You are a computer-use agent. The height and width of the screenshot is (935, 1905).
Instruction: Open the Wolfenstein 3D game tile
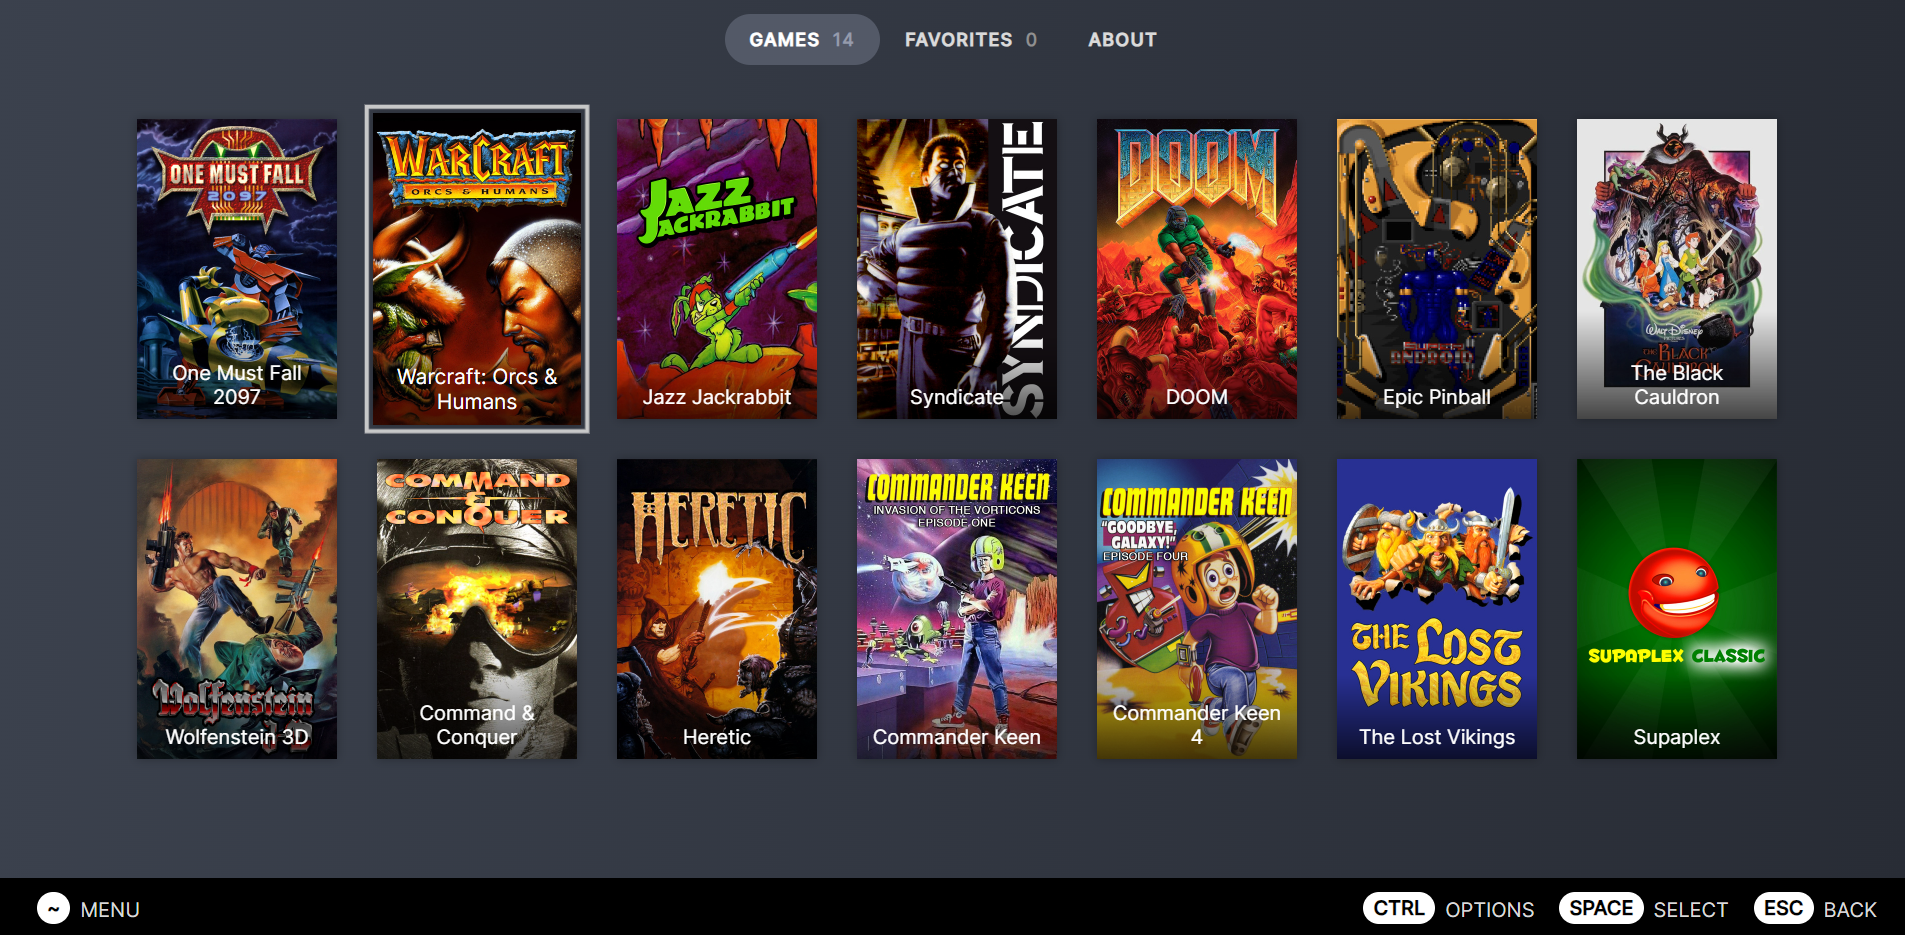coord(237,609)
